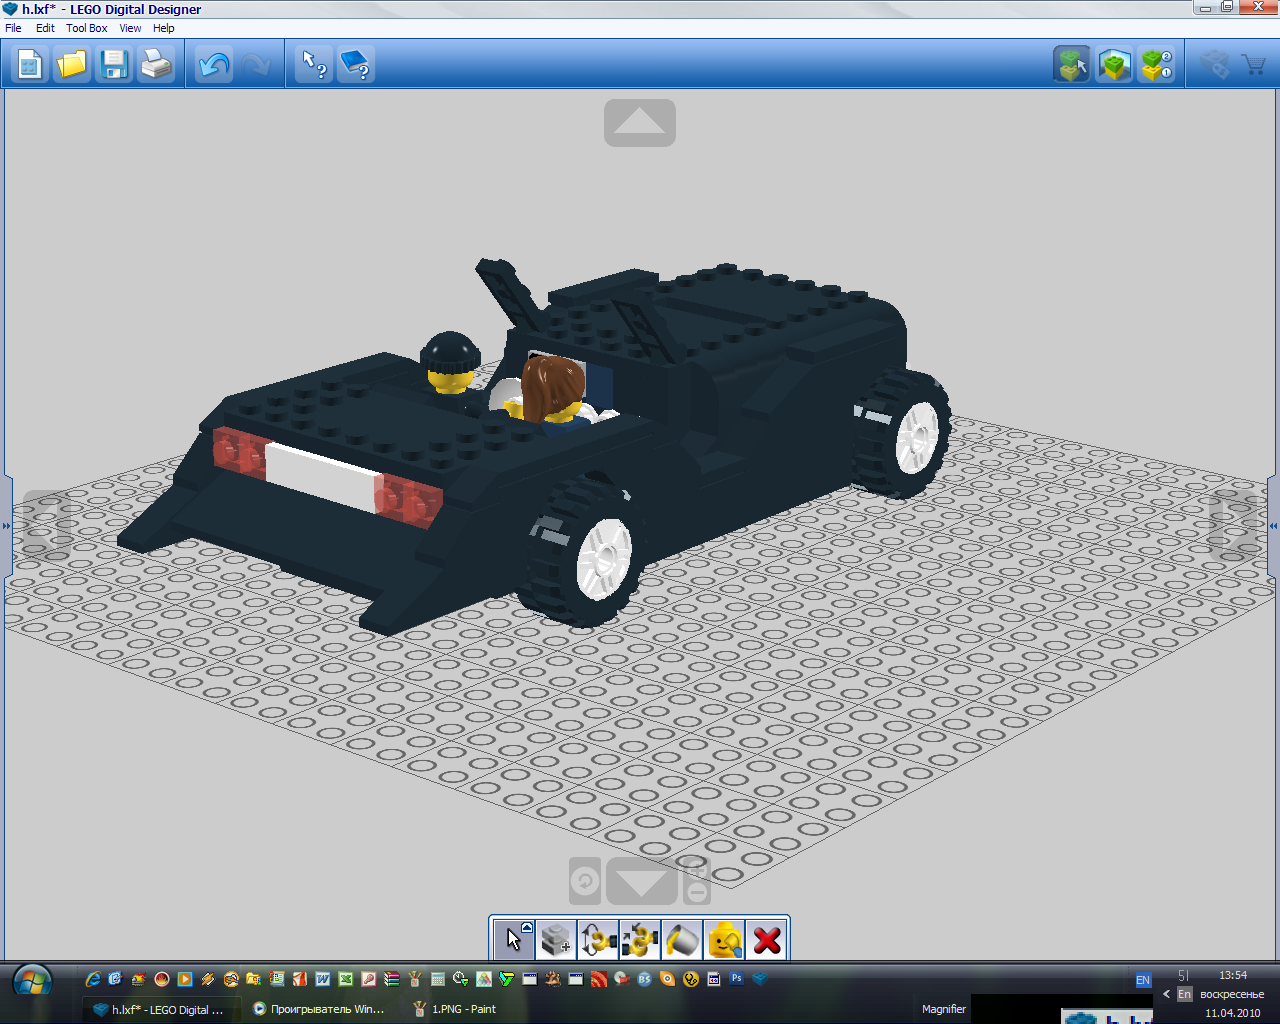Screen dimensions: 1280x1024
Task: Pick the Hinge Align tool
Action: click(x=640, y=940)
